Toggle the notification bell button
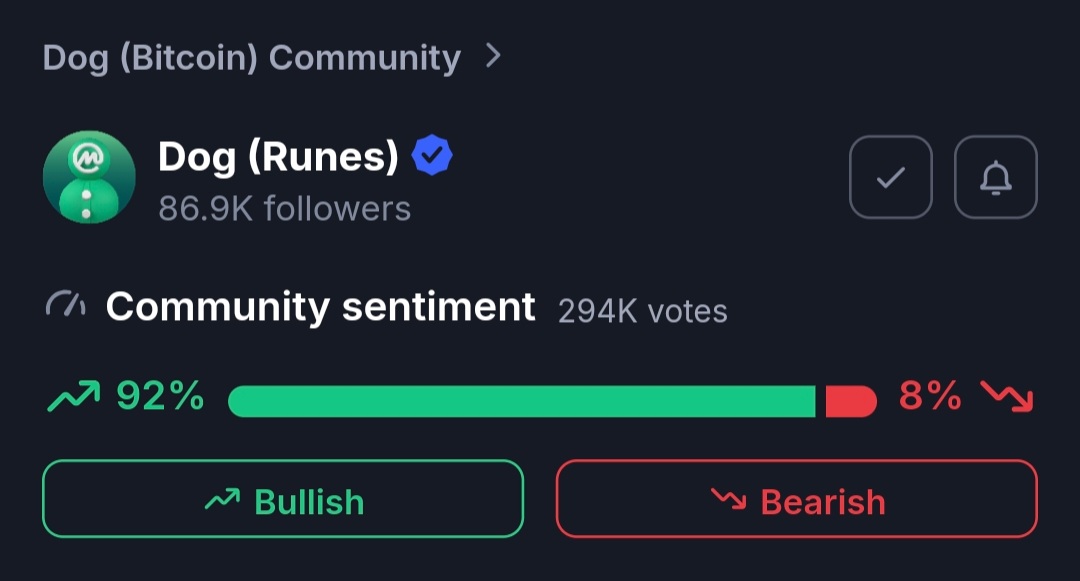The height and width of the screenshot is (581, 1080). [x=995, y=178]
